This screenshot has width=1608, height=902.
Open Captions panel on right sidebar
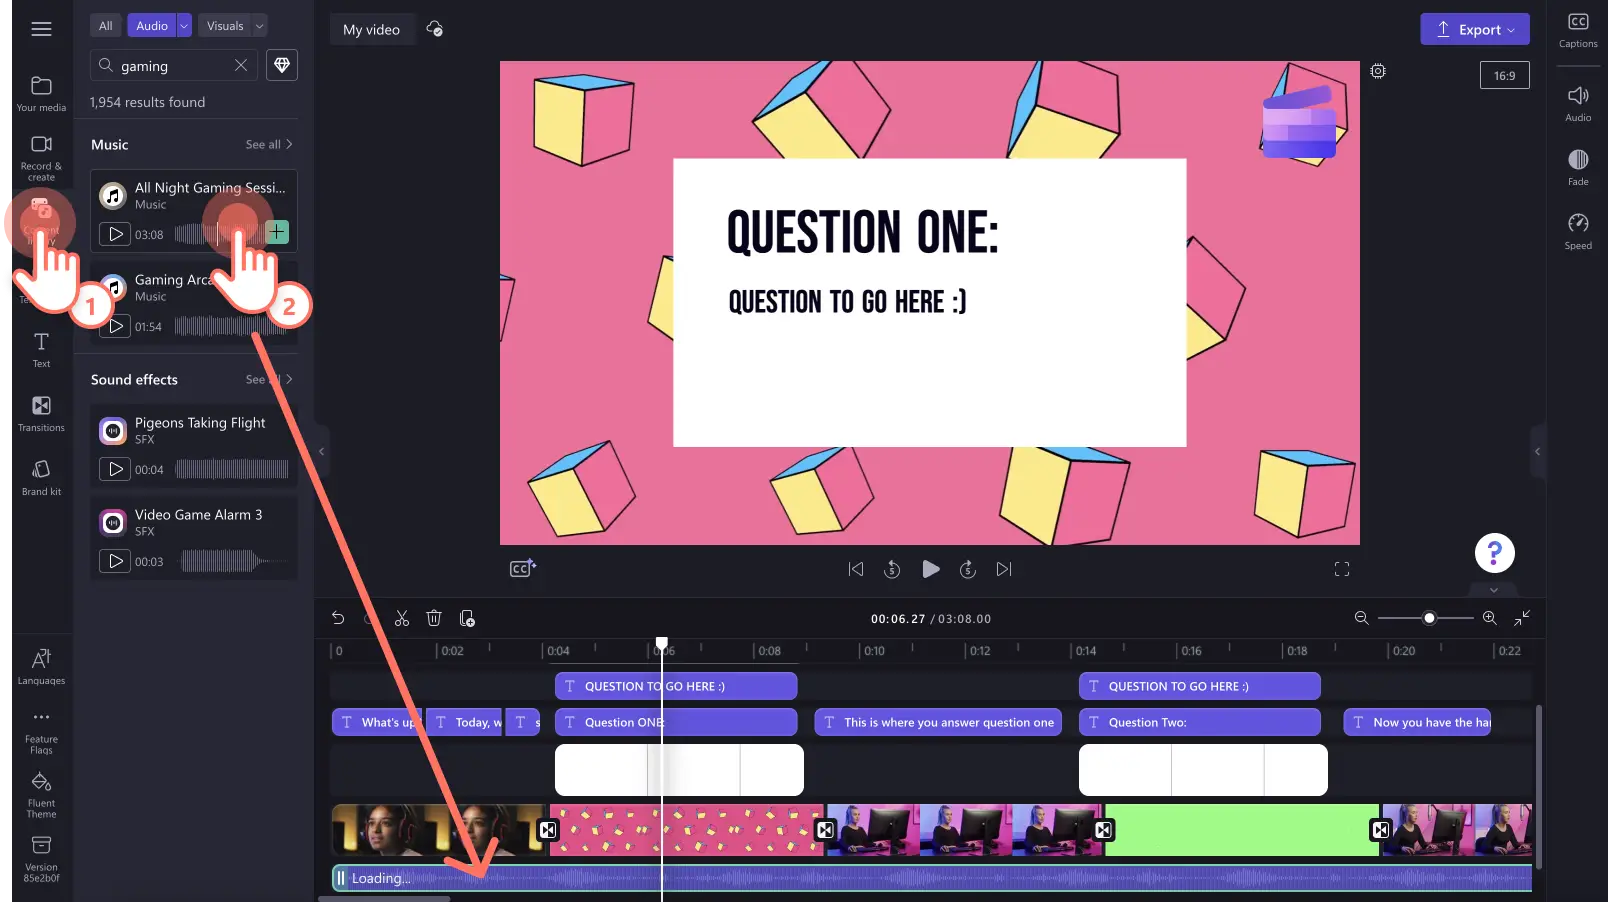1578,30
